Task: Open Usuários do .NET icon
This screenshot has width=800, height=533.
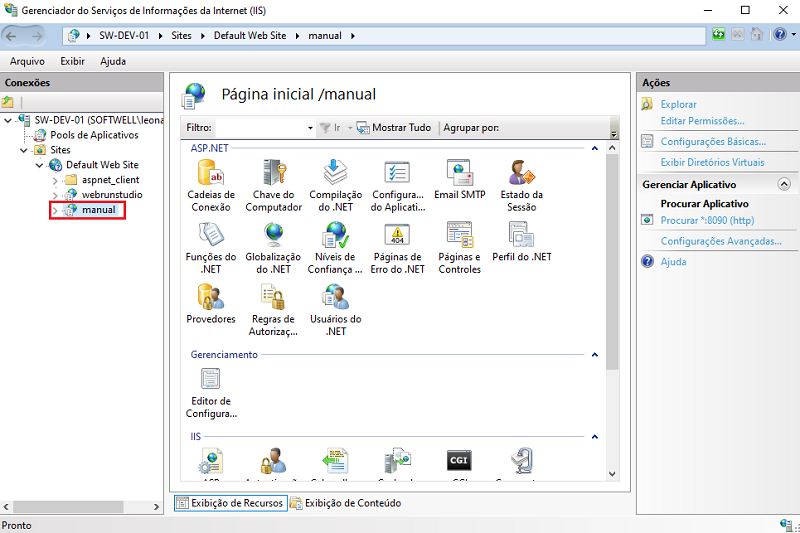Action: (x=335, y=310)
